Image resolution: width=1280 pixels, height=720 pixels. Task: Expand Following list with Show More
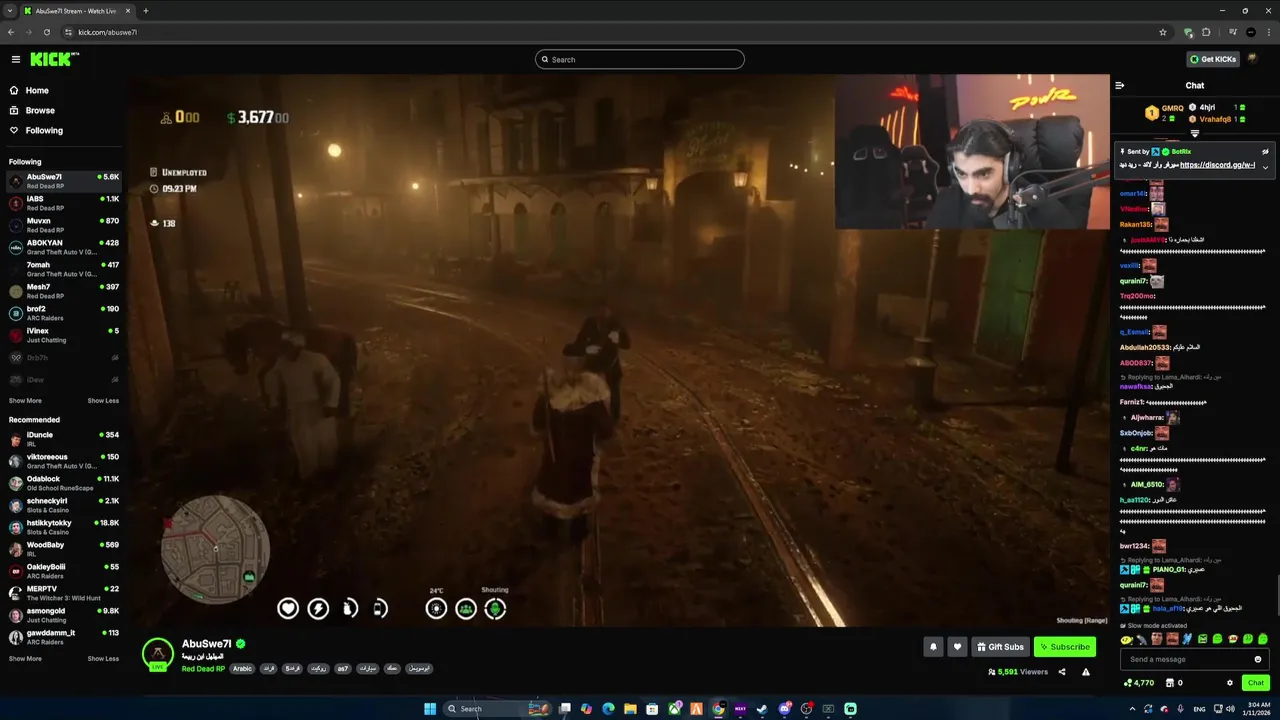point(25,400)
